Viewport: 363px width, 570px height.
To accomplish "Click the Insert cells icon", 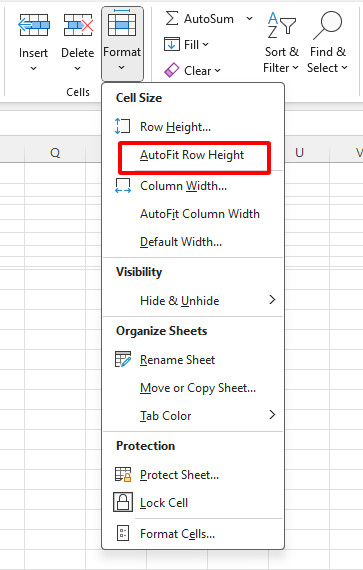I will [x=33, y=25].
